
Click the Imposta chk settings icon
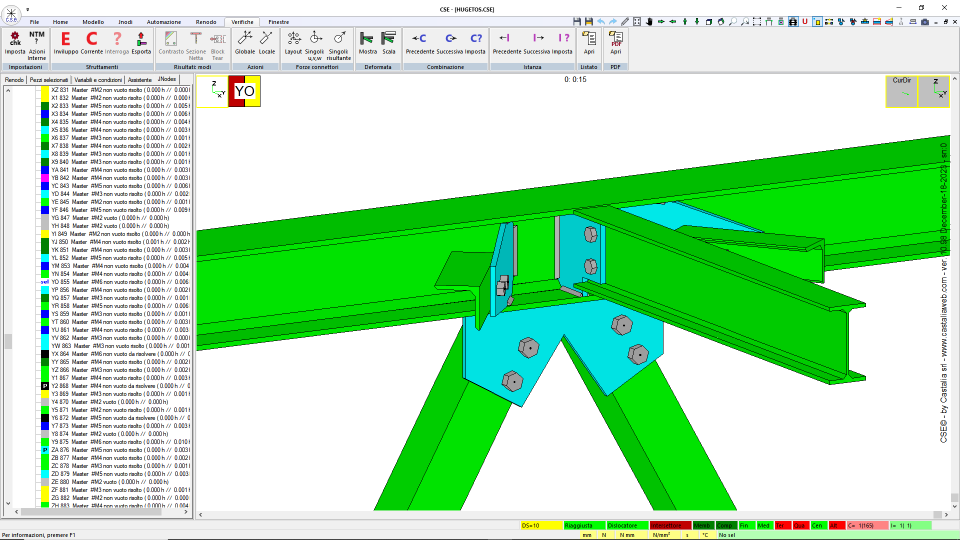[x=15, y=43]
